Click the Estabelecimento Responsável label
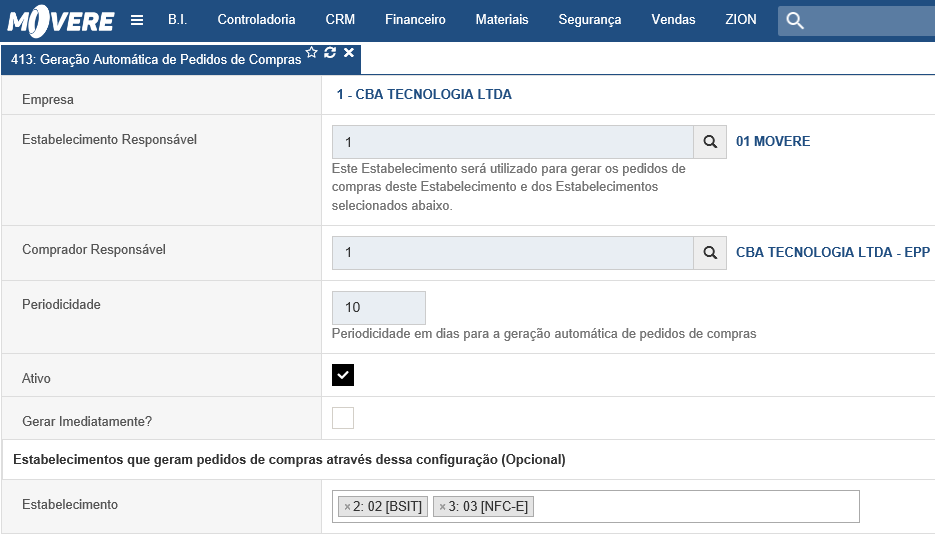 click(109, 139)
